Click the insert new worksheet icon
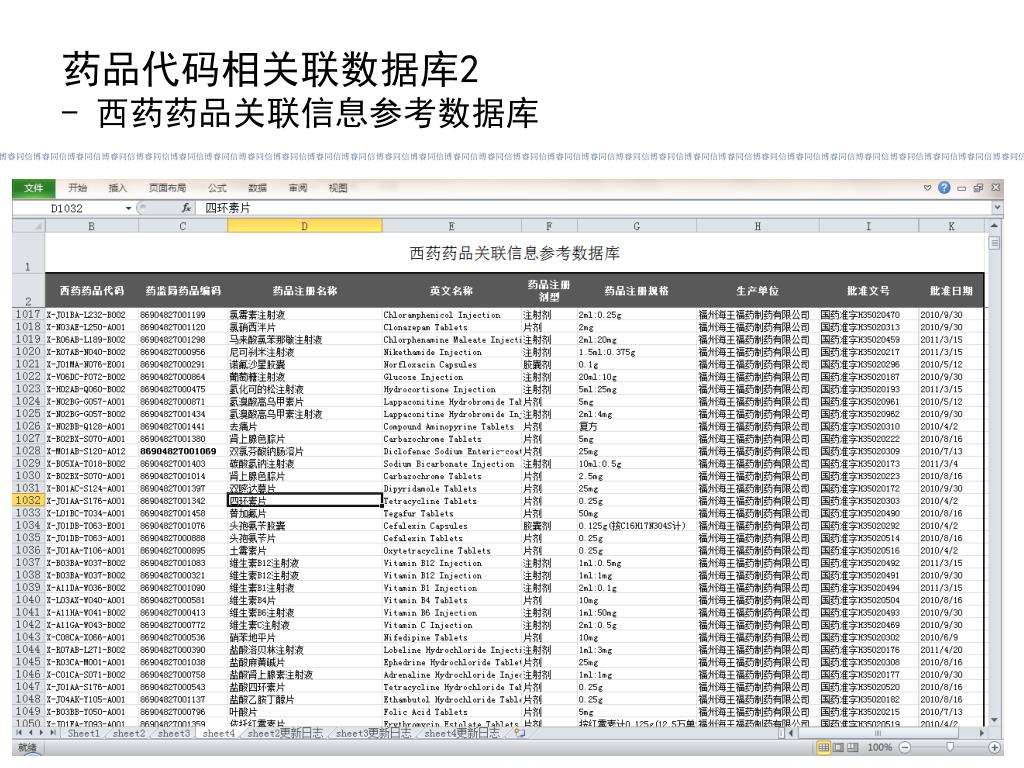The width and height of the screenshot is (1024, 768). 519,733
